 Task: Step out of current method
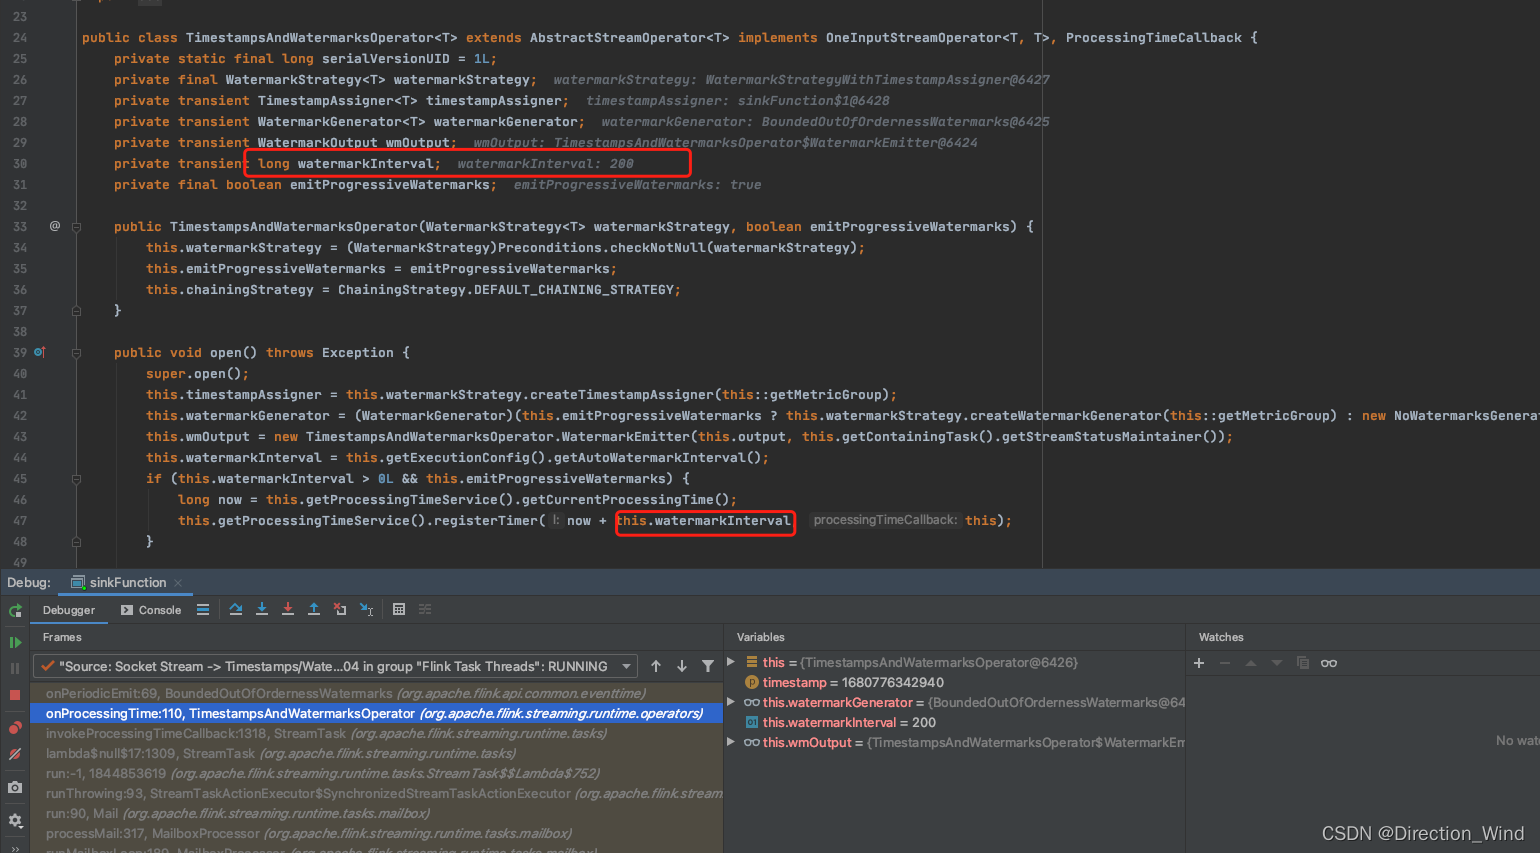(314, 609)
